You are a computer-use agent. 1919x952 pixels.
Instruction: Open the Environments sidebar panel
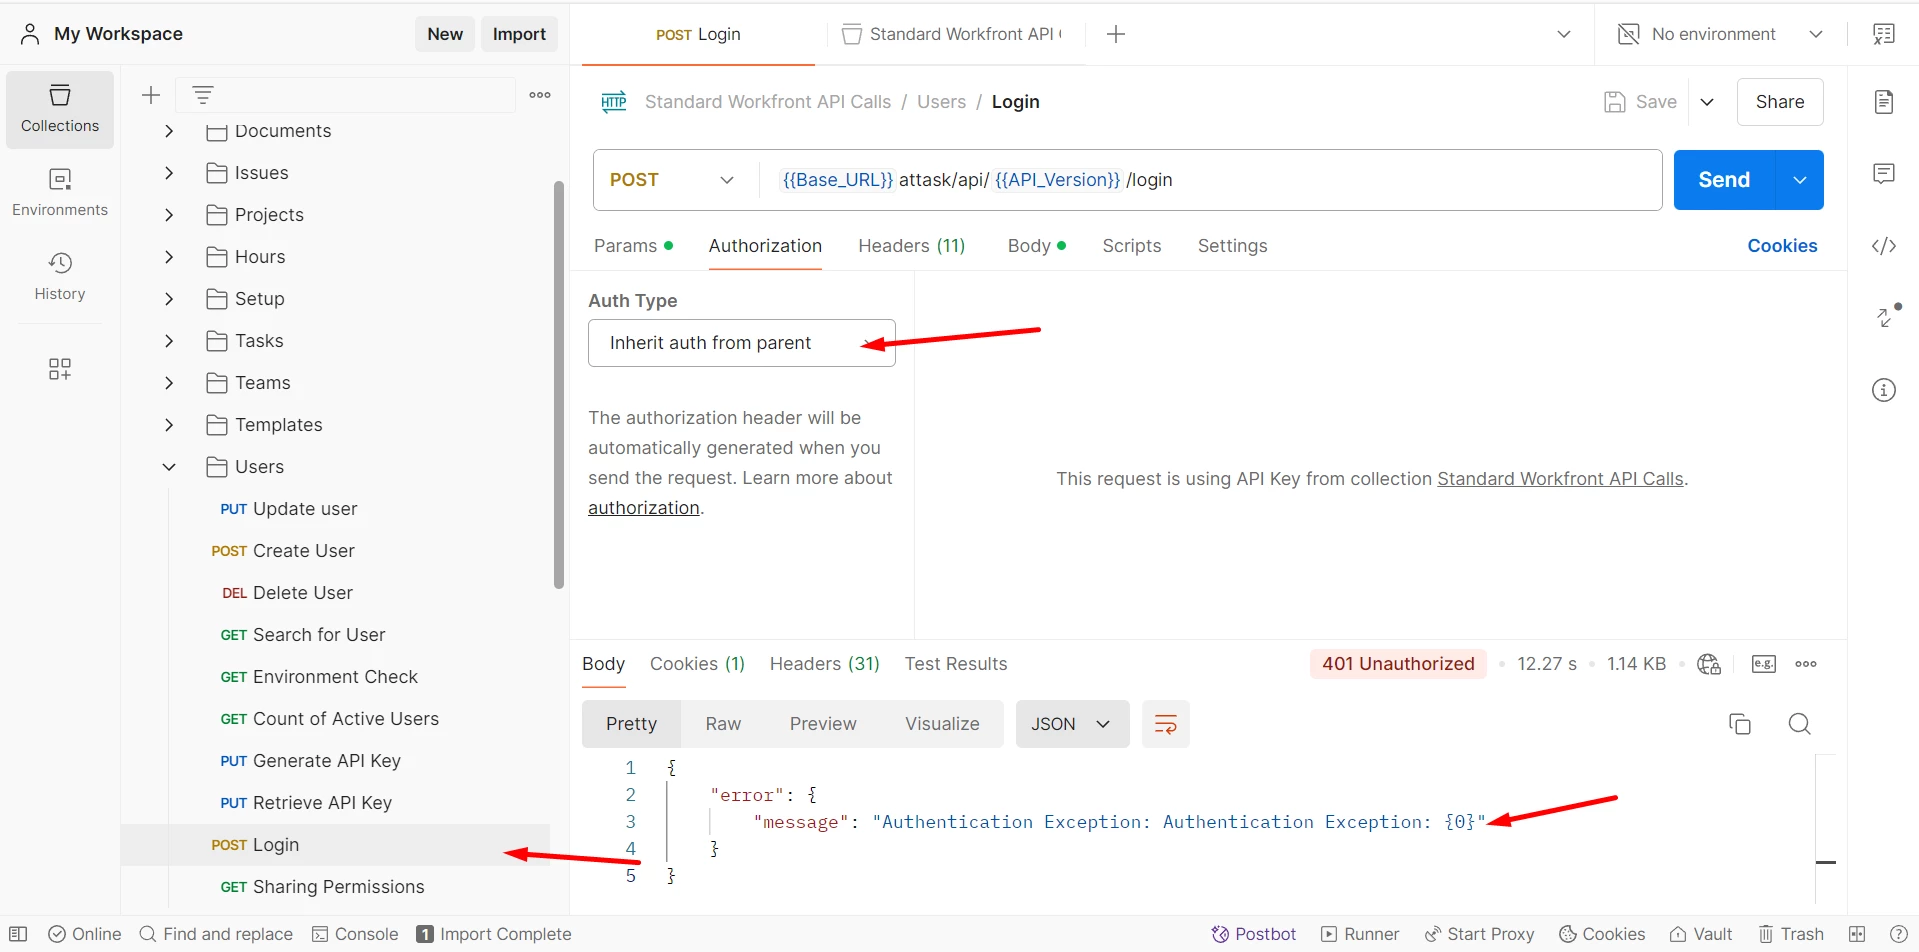tap(60, 193)
